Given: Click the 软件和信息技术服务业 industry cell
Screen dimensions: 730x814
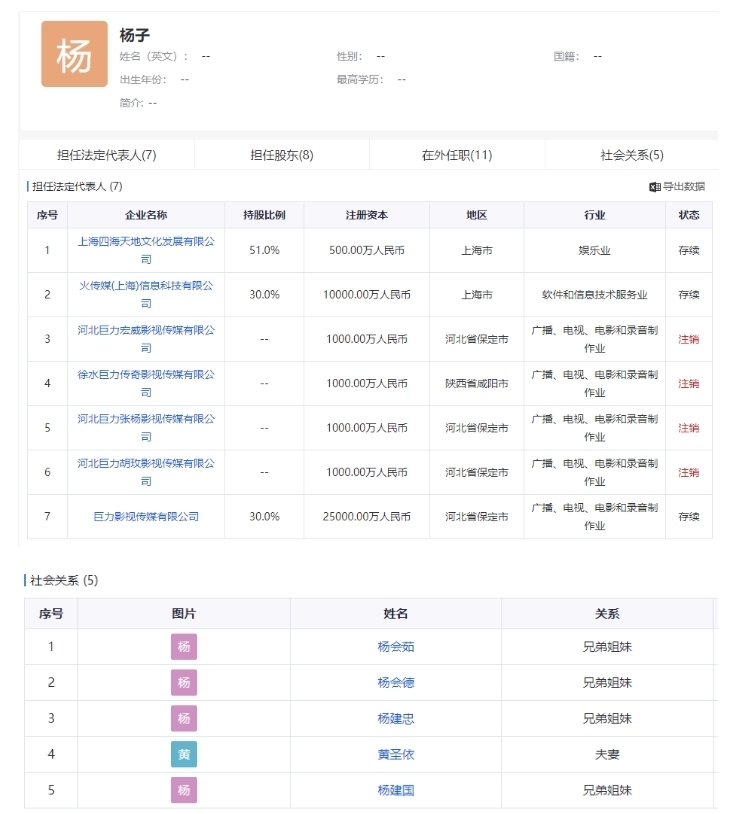Looking at the screenshot, I should coord(594,294).
